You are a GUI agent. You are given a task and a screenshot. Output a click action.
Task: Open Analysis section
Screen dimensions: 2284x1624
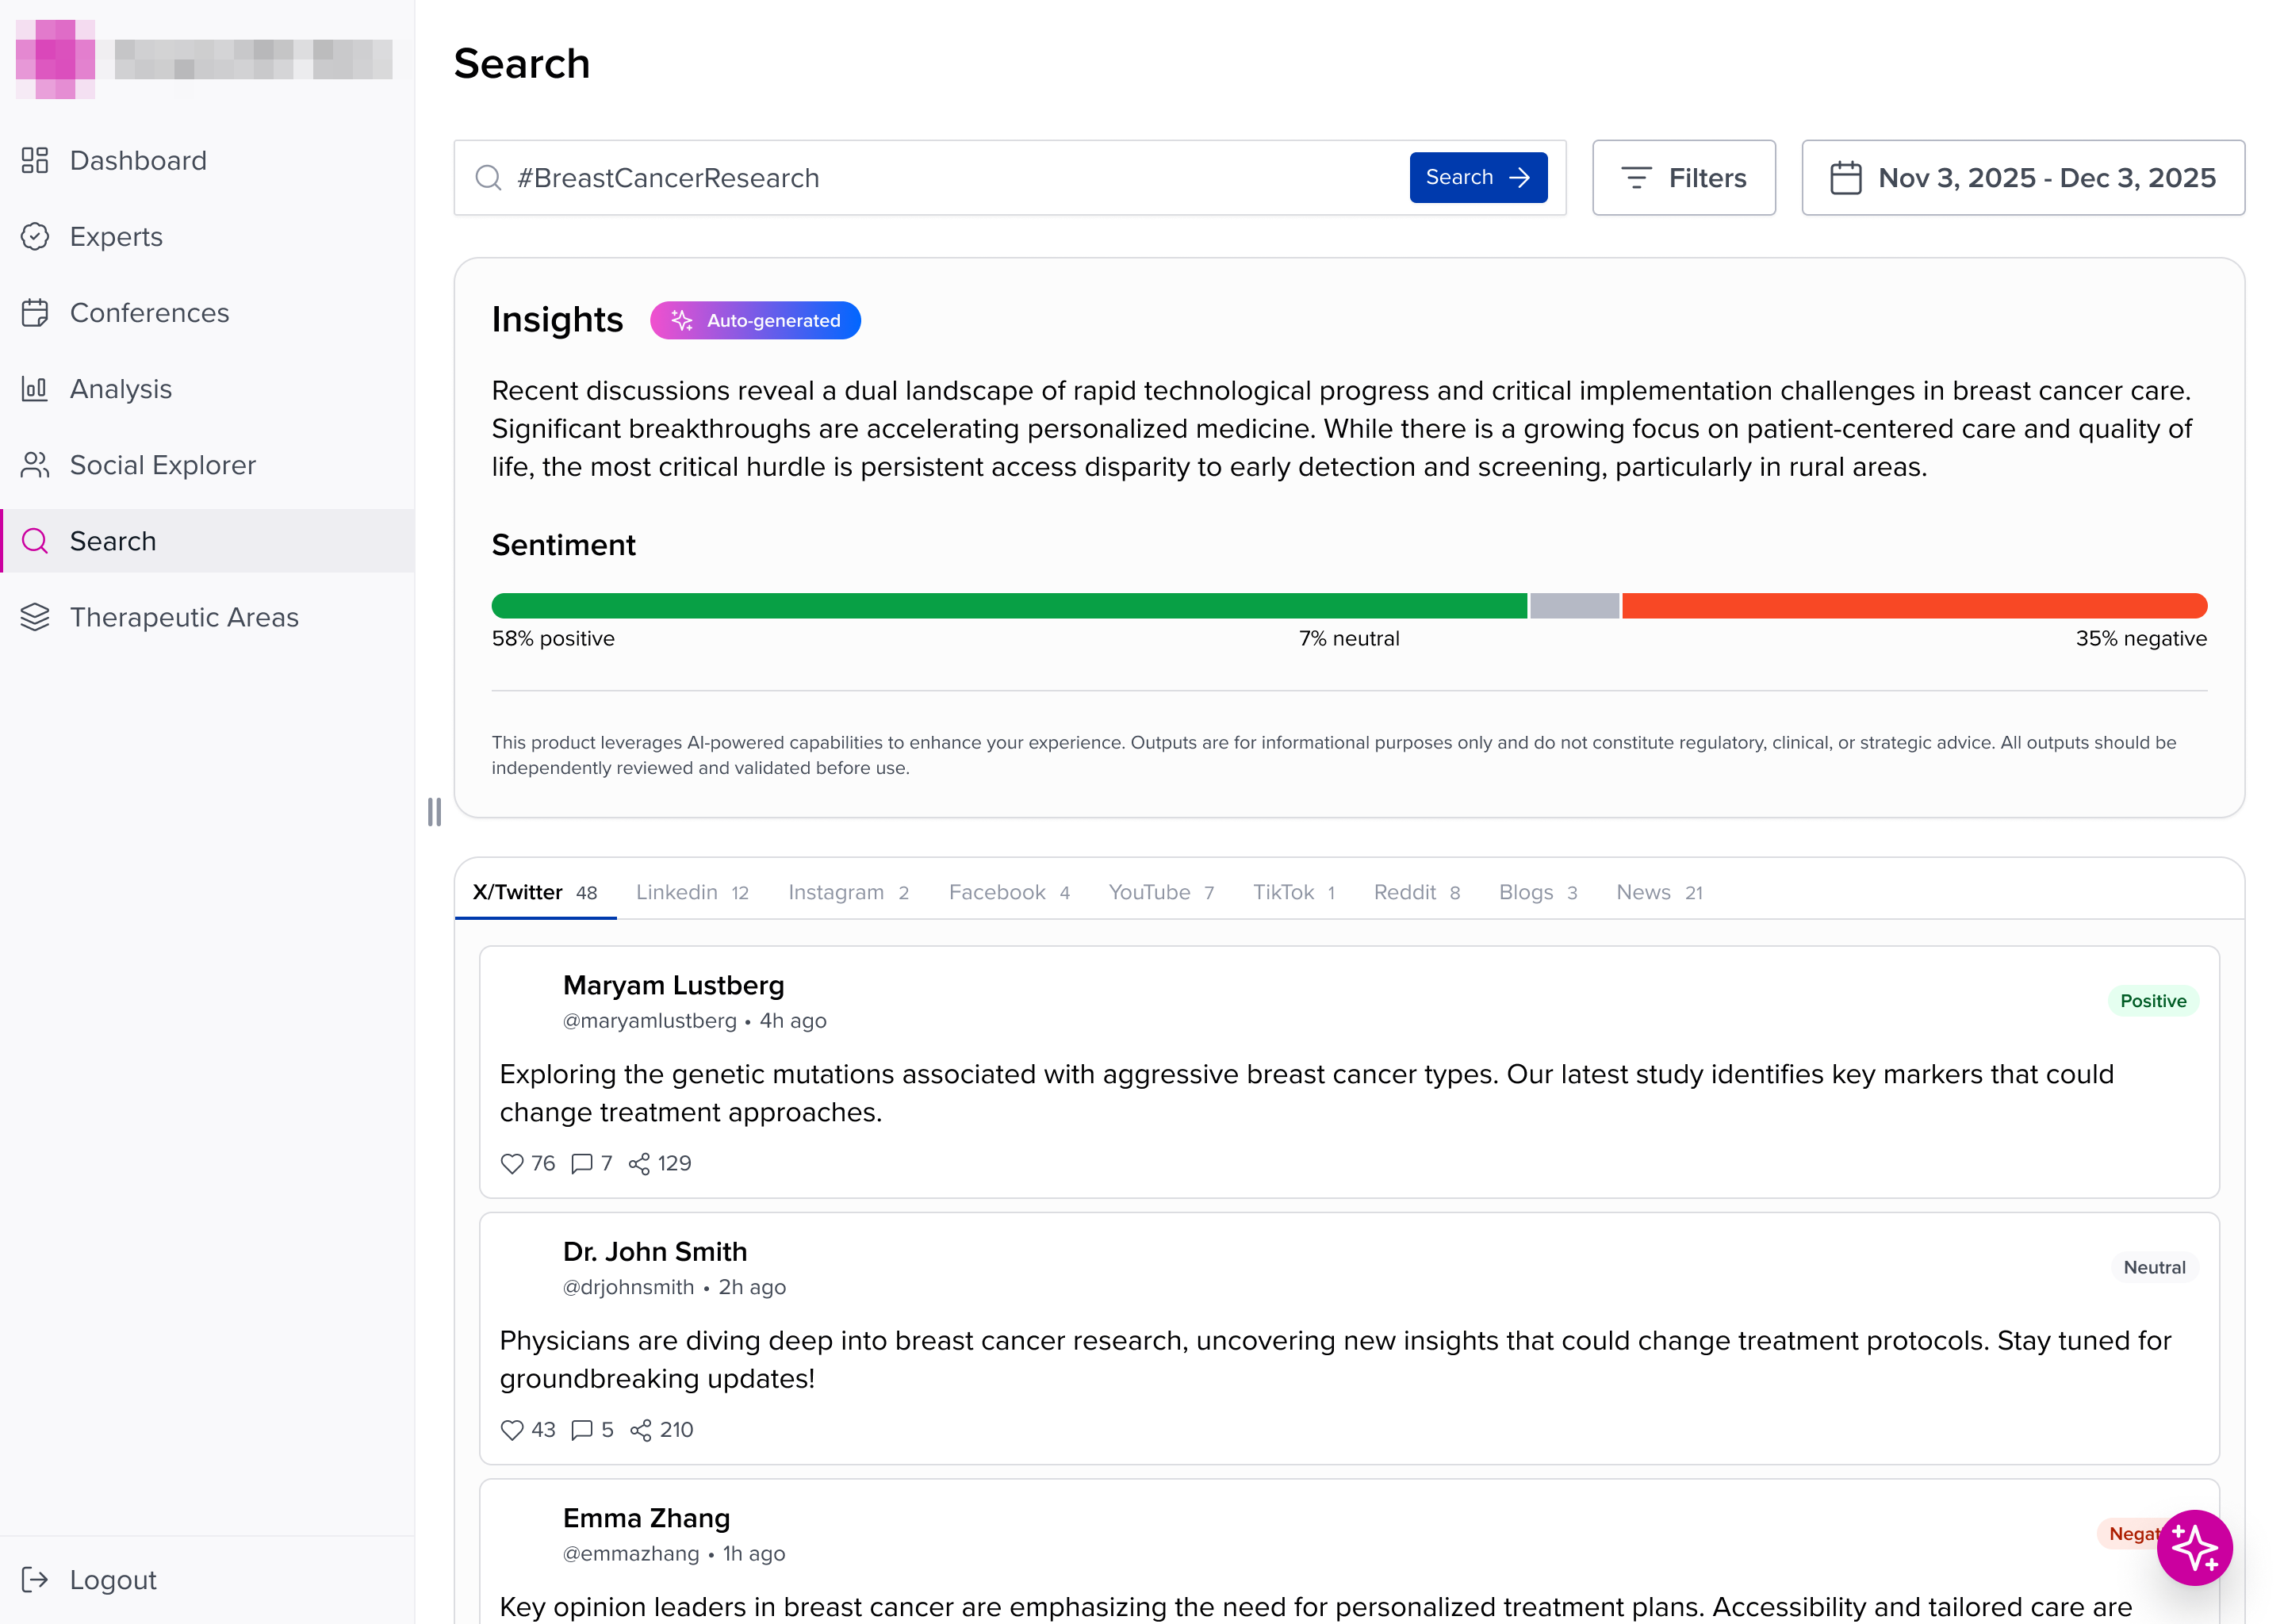(207, 388)
